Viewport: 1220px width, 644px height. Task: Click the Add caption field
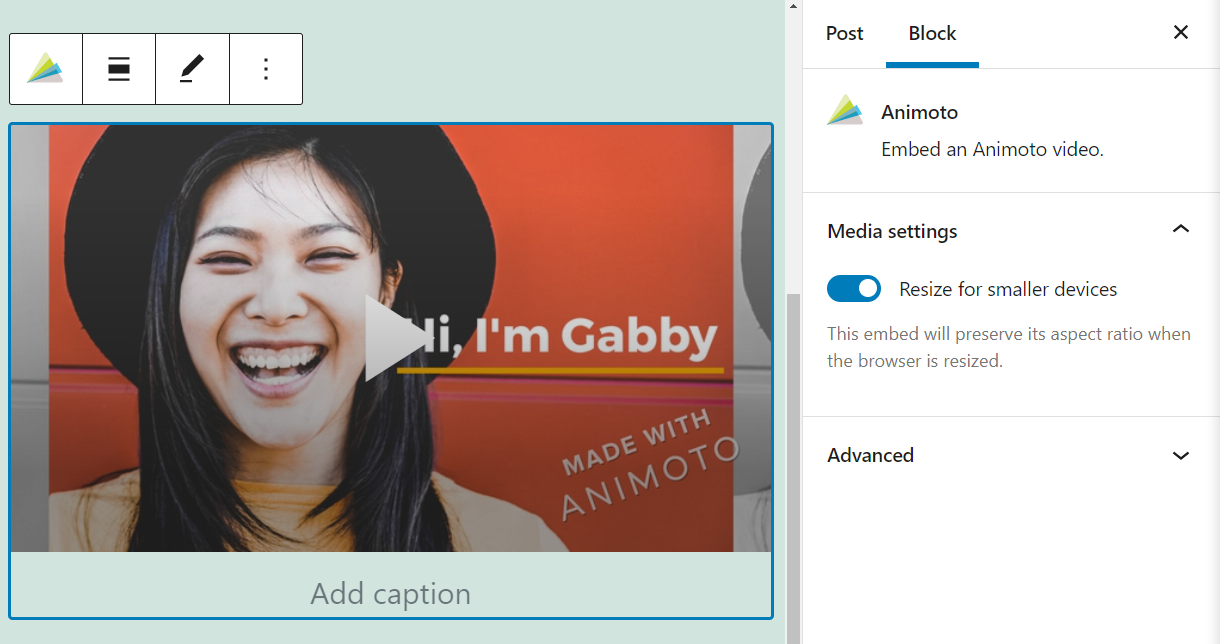click(x=390, y=593)
